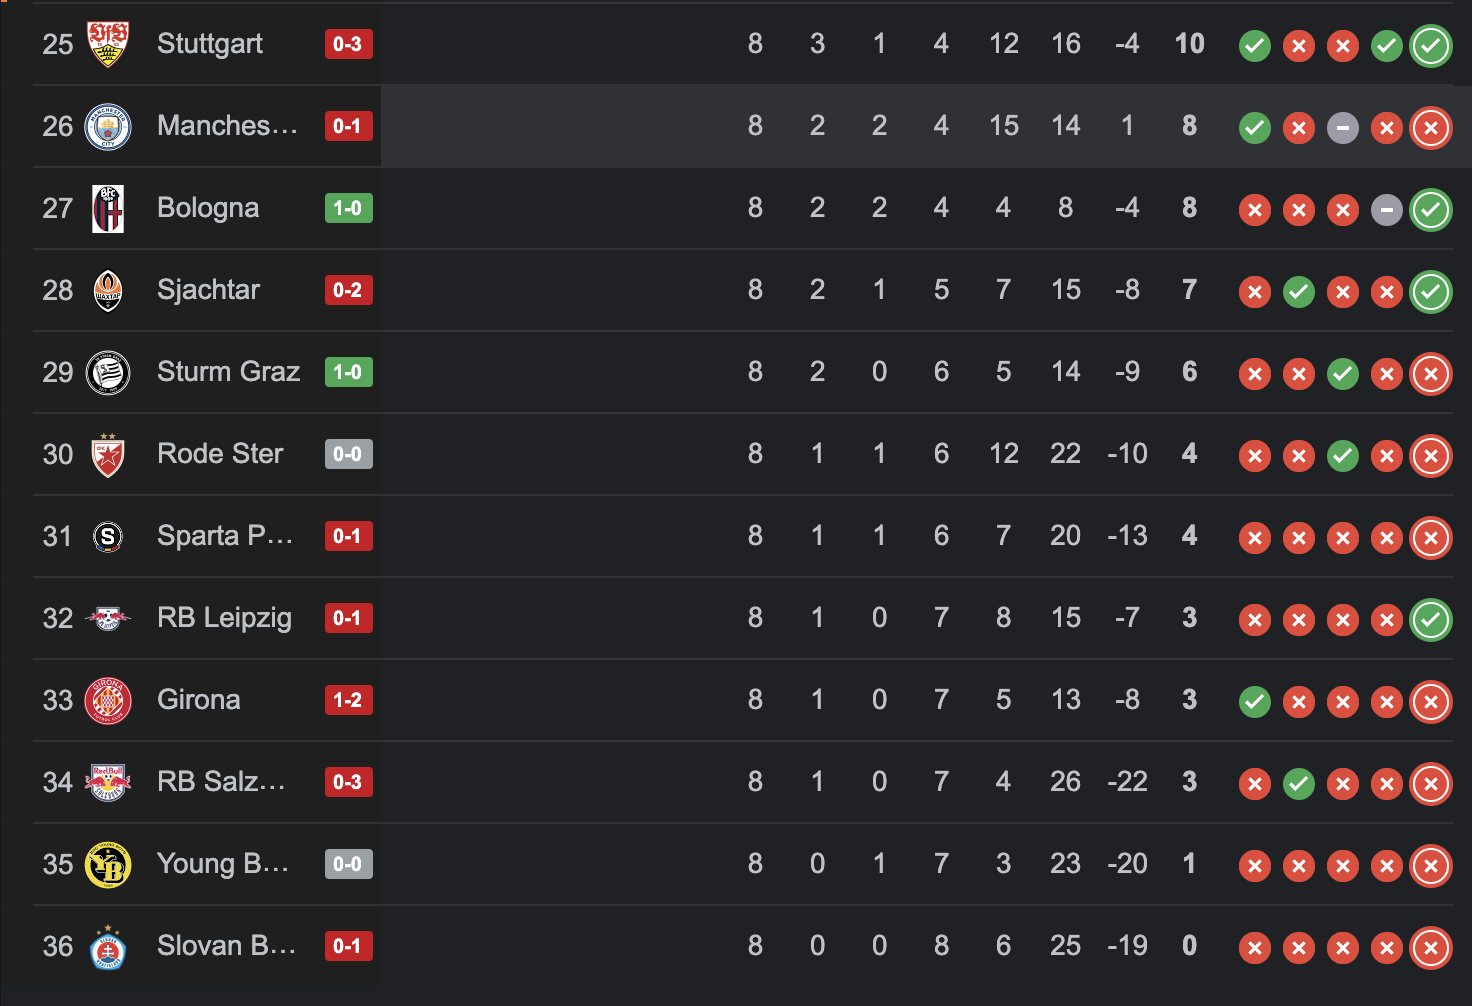Open Stuttgart's 0-3 live score badge
The width and height of the screenshot is (1472, 1006).
[348, 44]
